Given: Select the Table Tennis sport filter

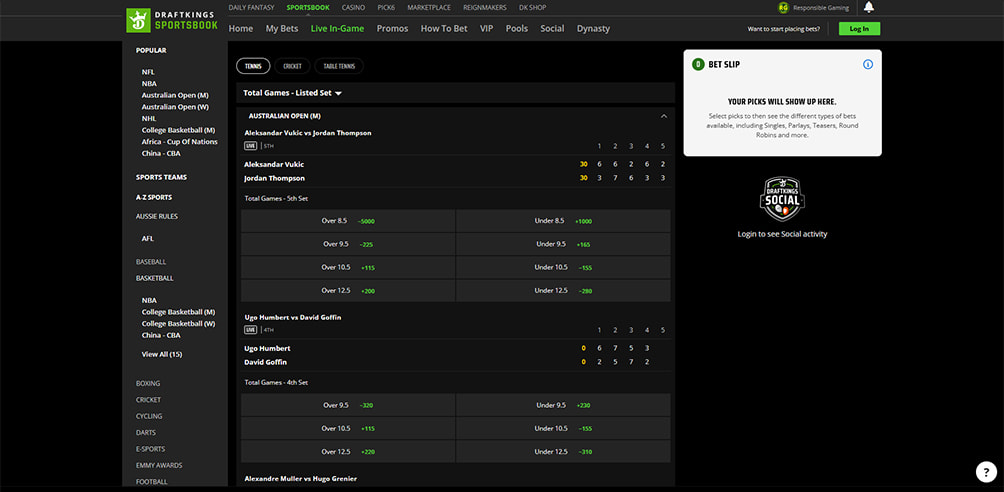Looking at the screenshot, I should click(339, 66).
